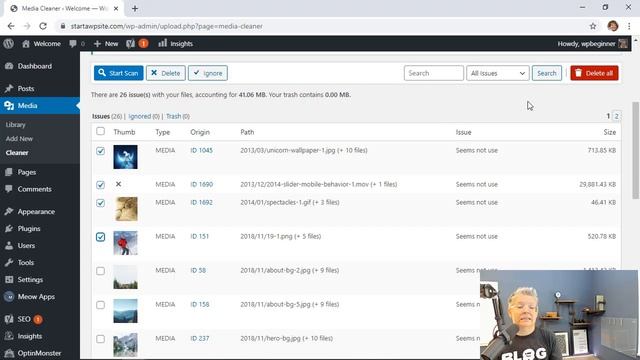This screenshot has width=640, height=360.
Task: Open the ID 237 origin link
Action: pyautogui.click(x=200, y=338)
